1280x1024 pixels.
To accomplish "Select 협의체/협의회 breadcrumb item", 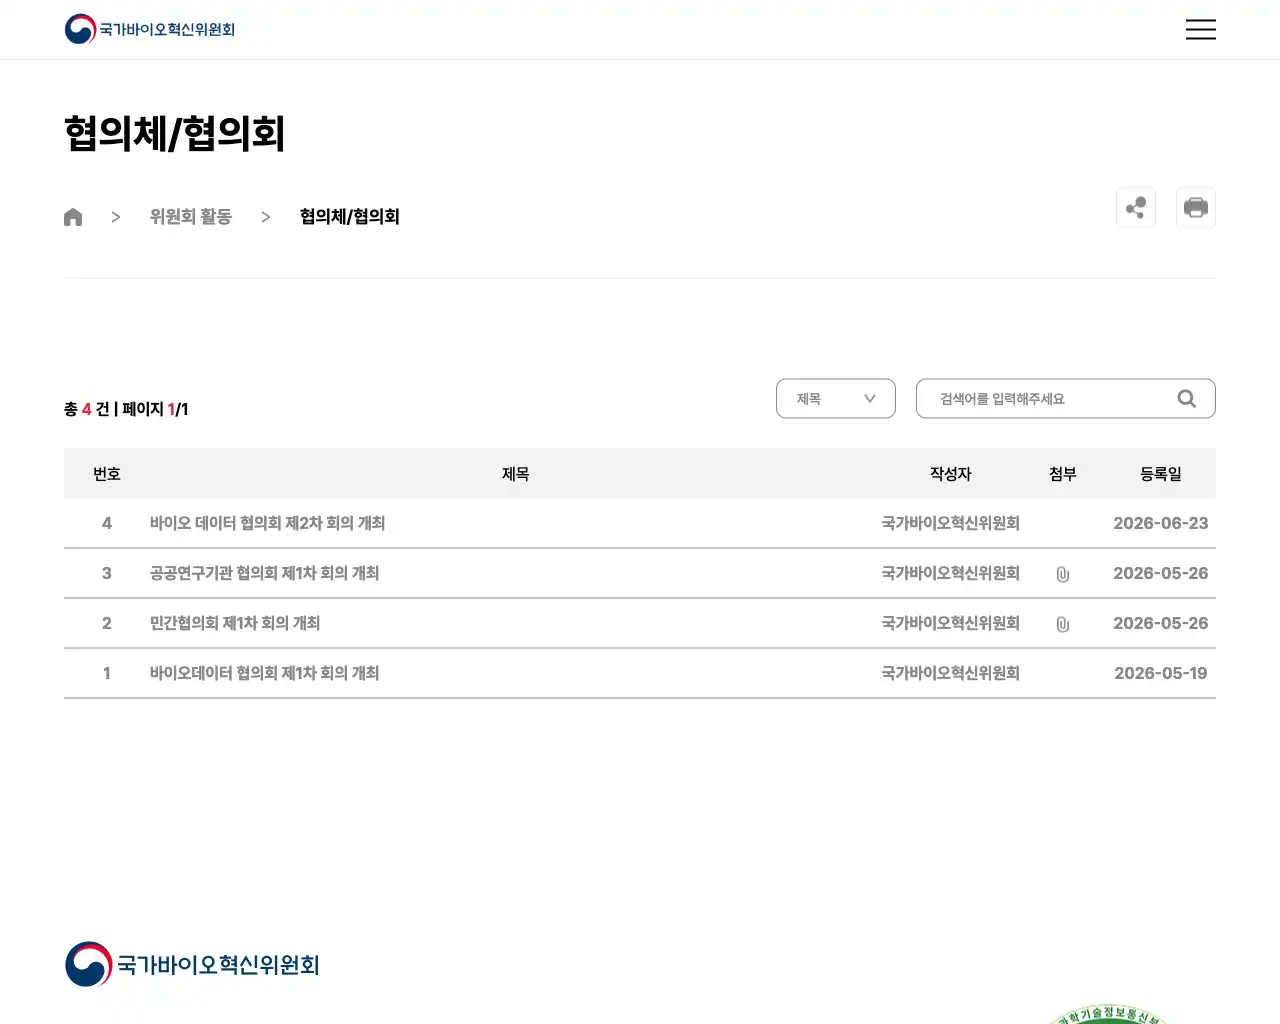I will [350, 217].
